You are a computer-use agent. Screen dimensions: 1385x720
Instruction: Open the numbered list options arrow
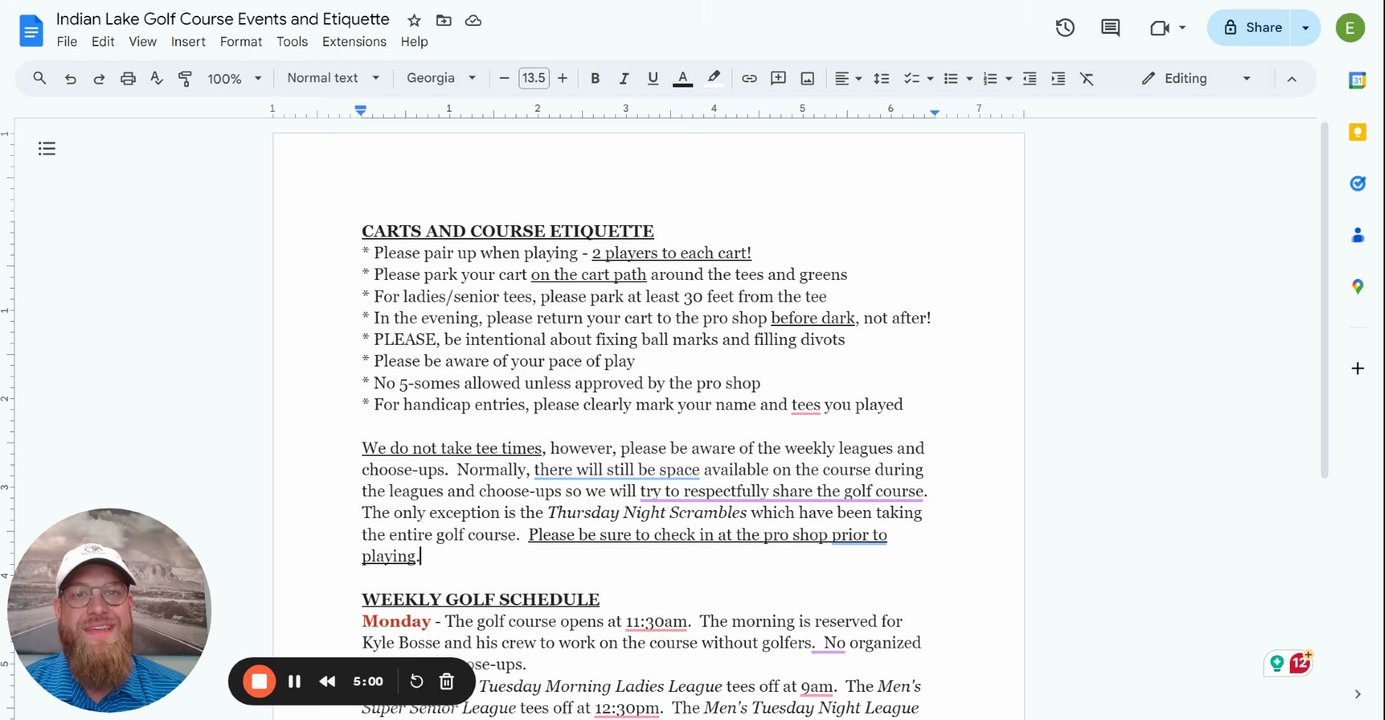click(1008, 78)
